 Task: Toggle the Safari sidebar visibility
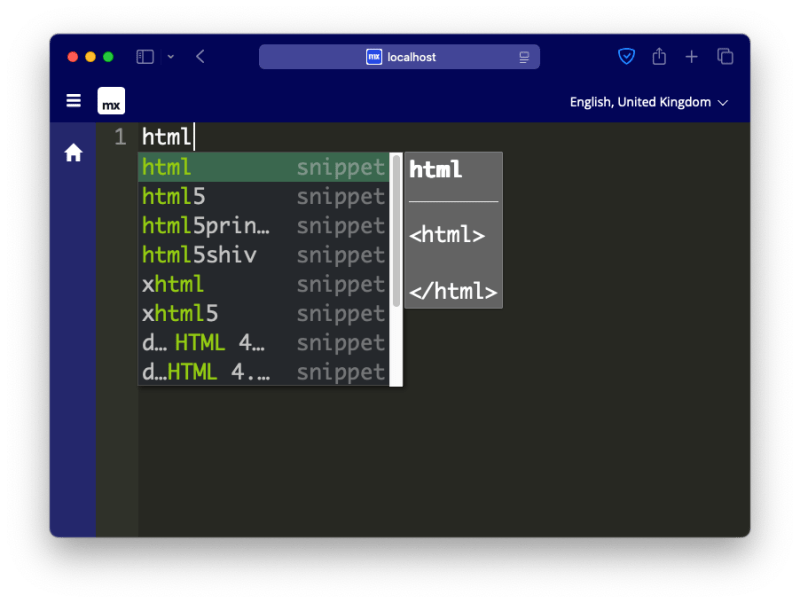pos(144,57)
